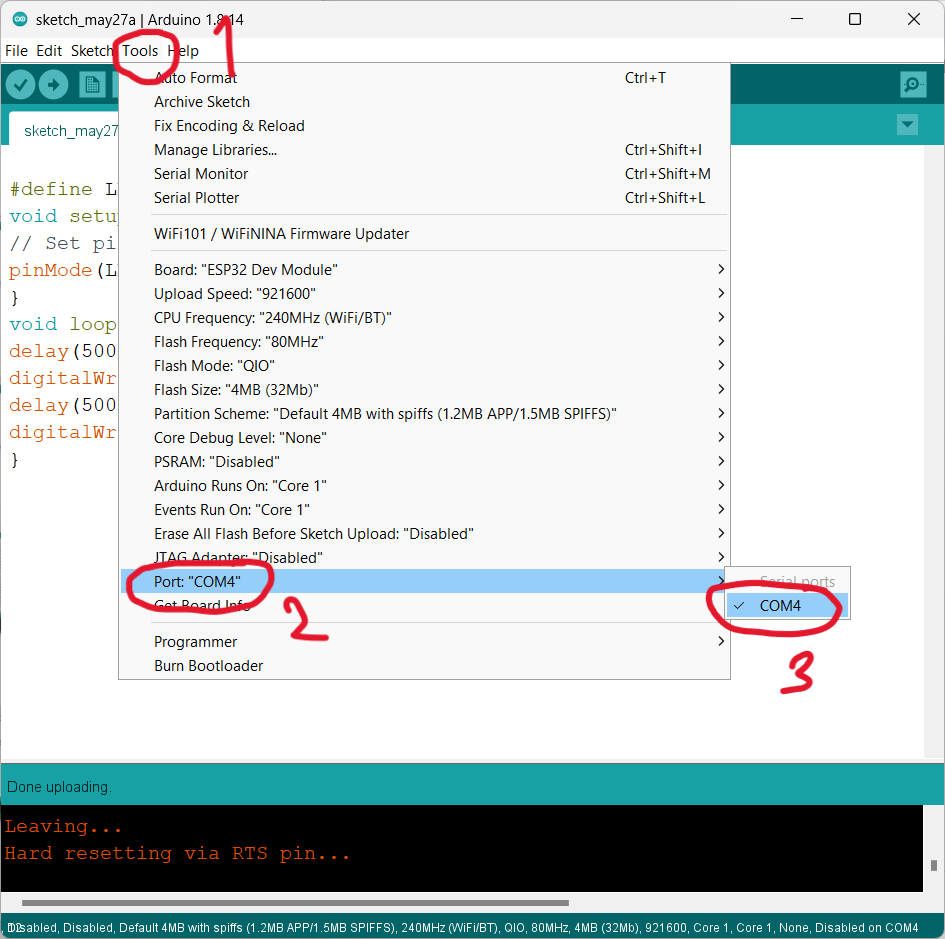Screen dimensions: 945x939
Task: Select Auto Format menu entry
Action: pos(424,78)
